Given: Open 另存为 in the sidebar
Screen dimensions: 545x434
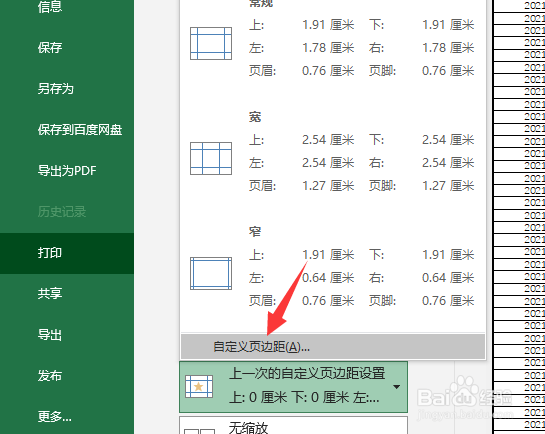Looking at the screenshot, I should (x=56, y=89).
